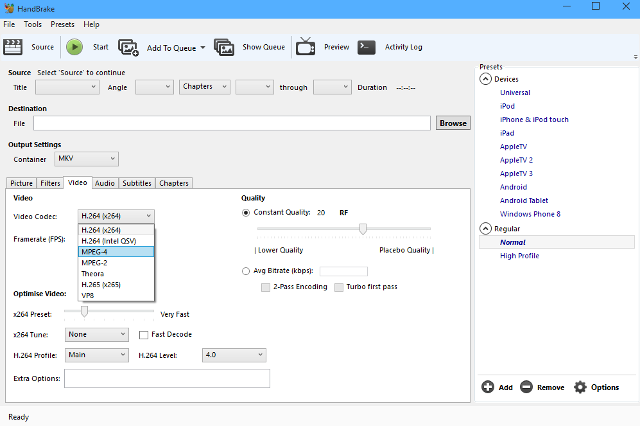The height and width of the screenshot is (426, 640).
Task: Switch to the Picture tab
Action: point(21,183)
